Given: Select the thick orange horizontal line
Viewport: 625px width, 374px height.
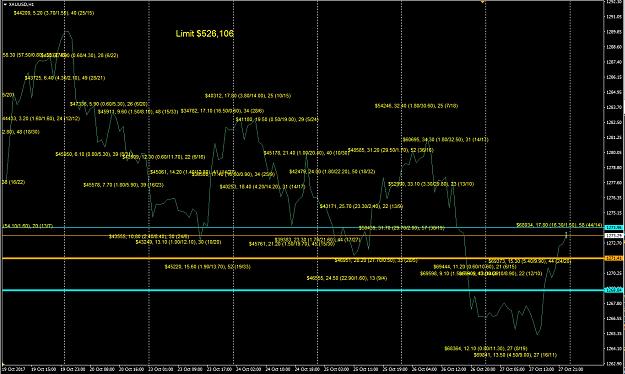Looking at the screenshot, I should click(x=303, y=258).
